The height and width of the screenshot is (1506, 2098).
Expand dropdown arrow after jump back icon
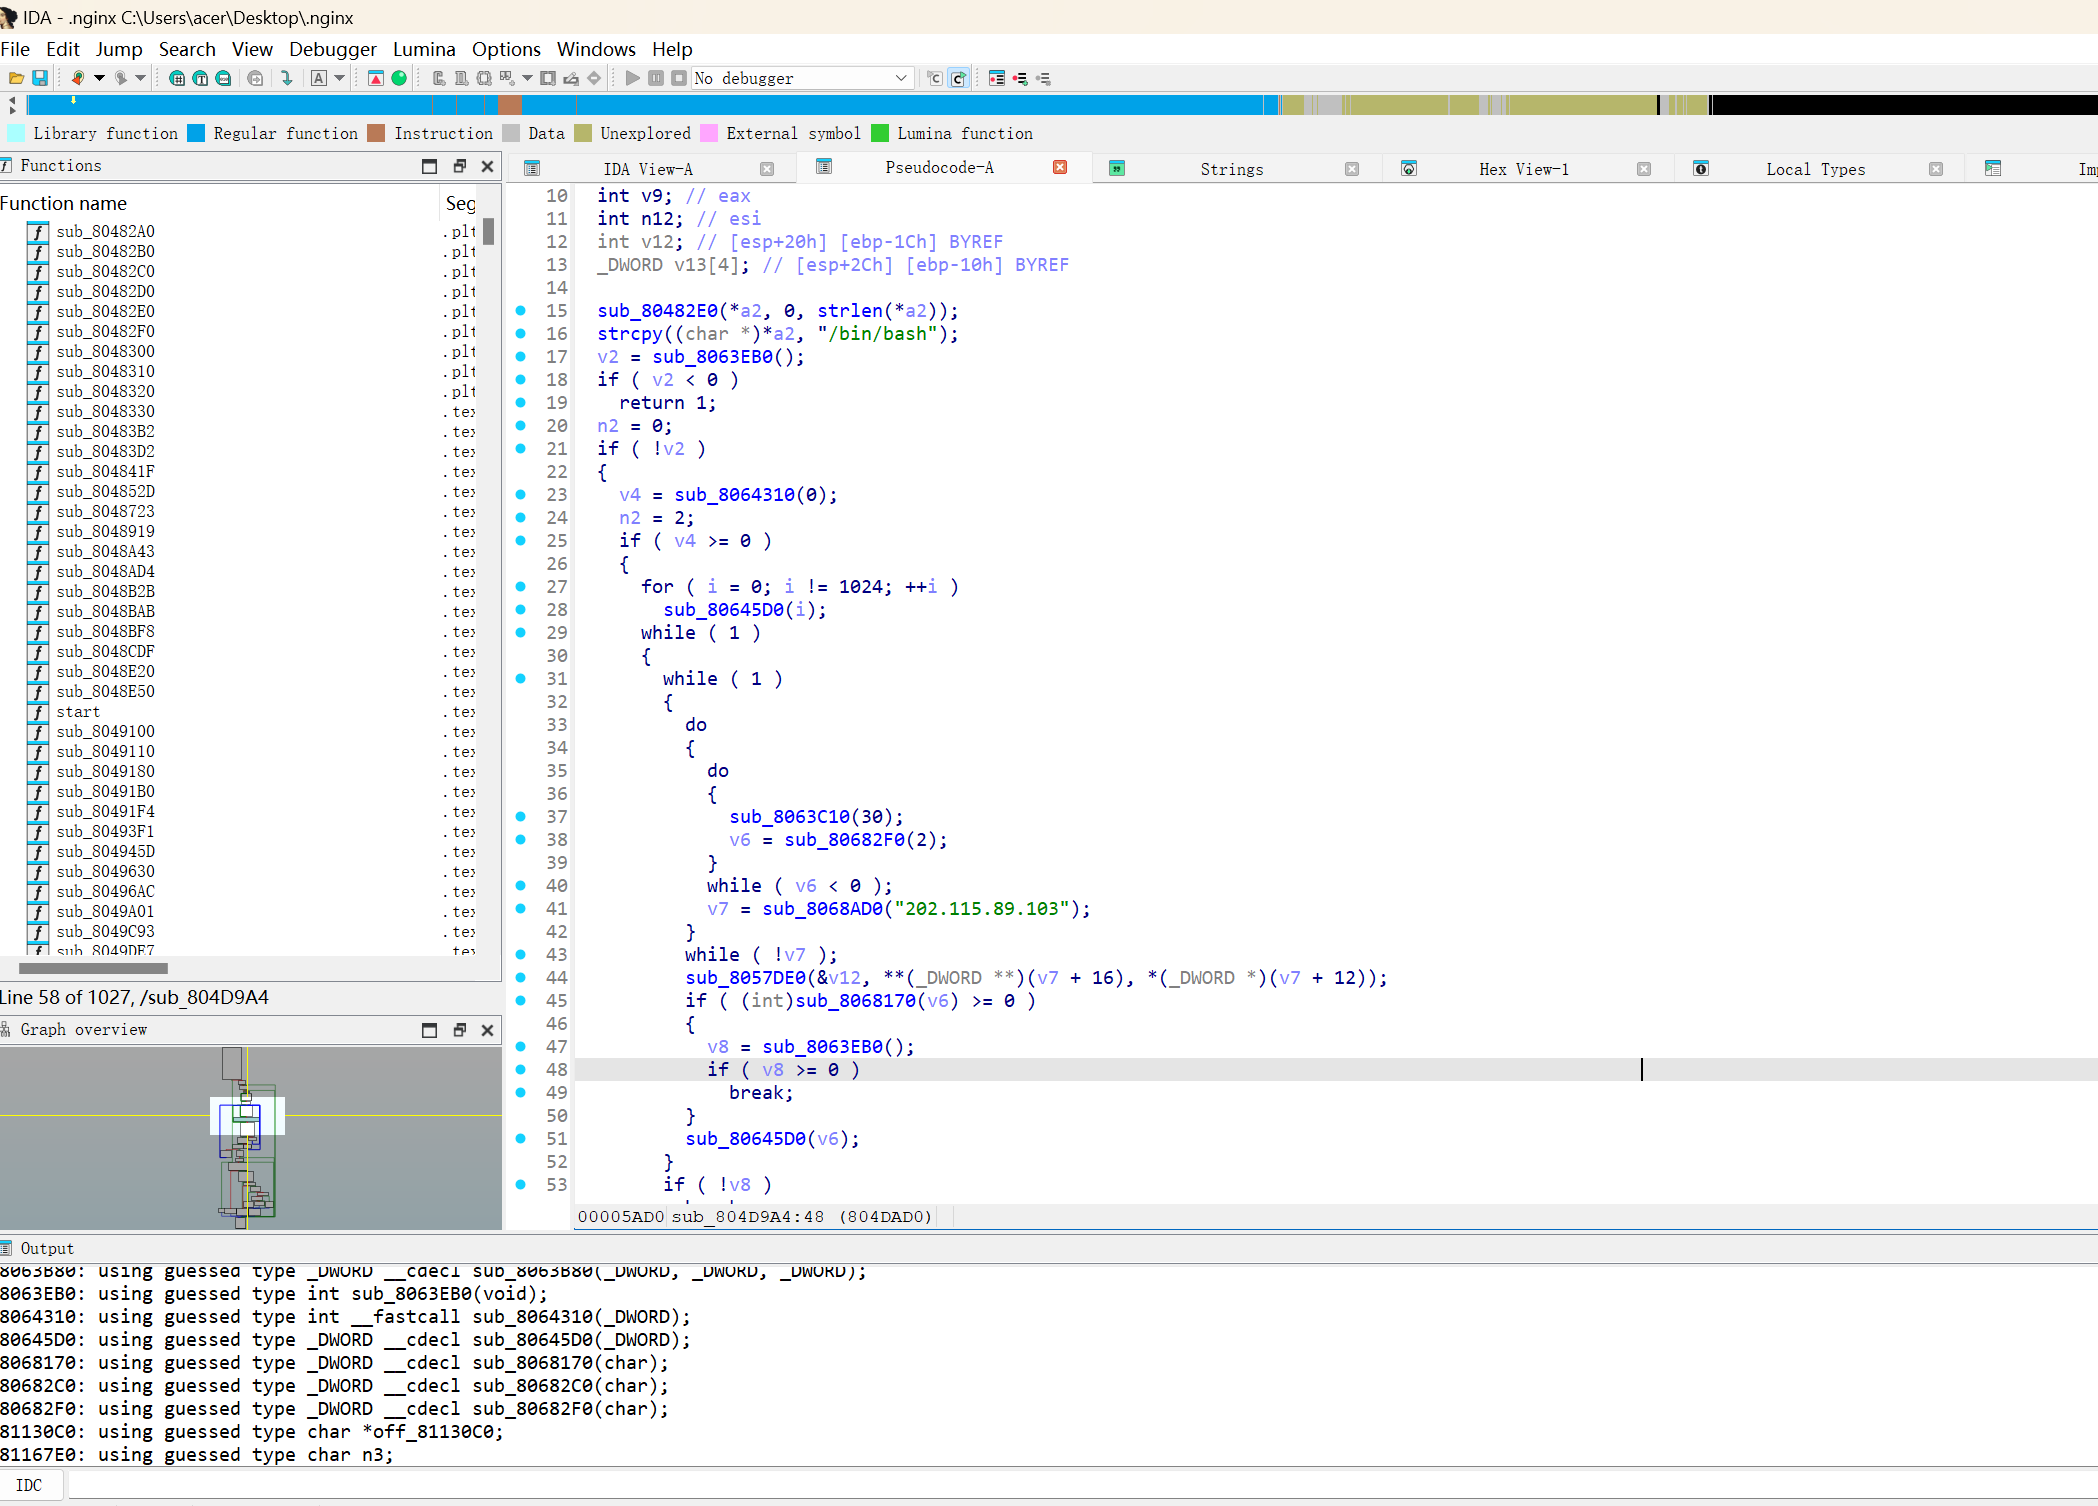(x=99, y=78)
